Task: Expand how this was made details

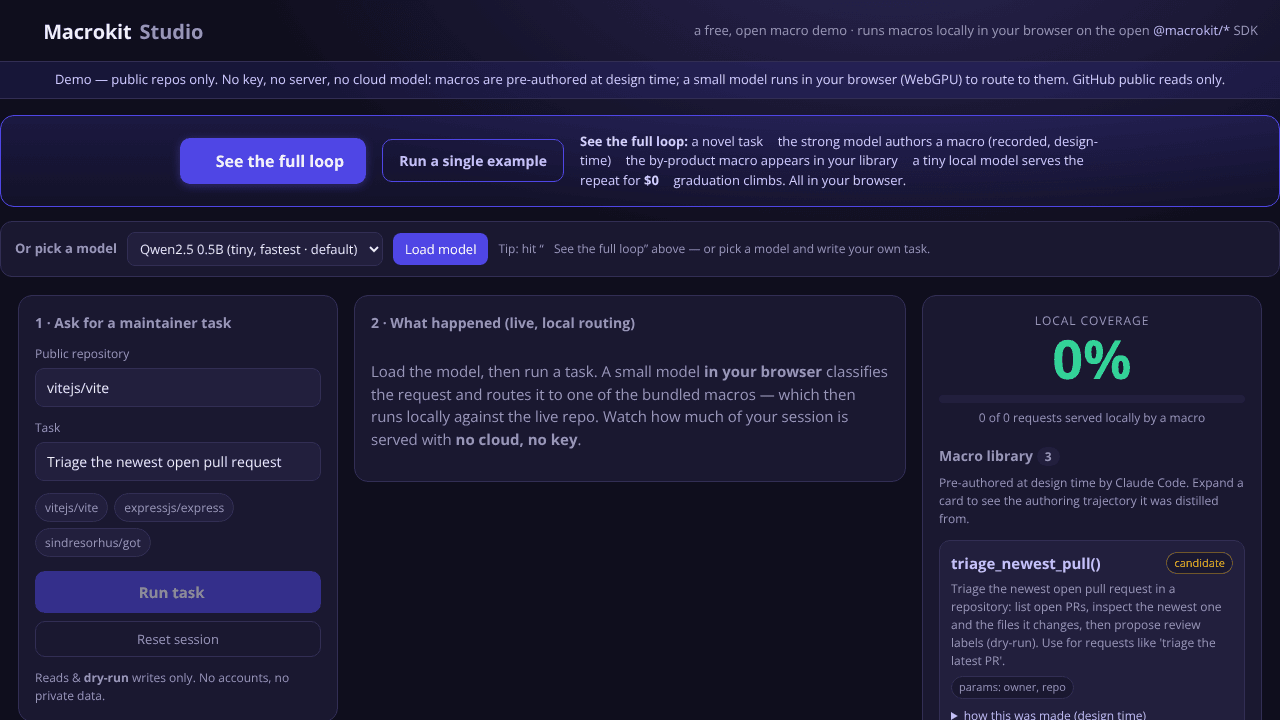Action: (x=1048, y=714)
